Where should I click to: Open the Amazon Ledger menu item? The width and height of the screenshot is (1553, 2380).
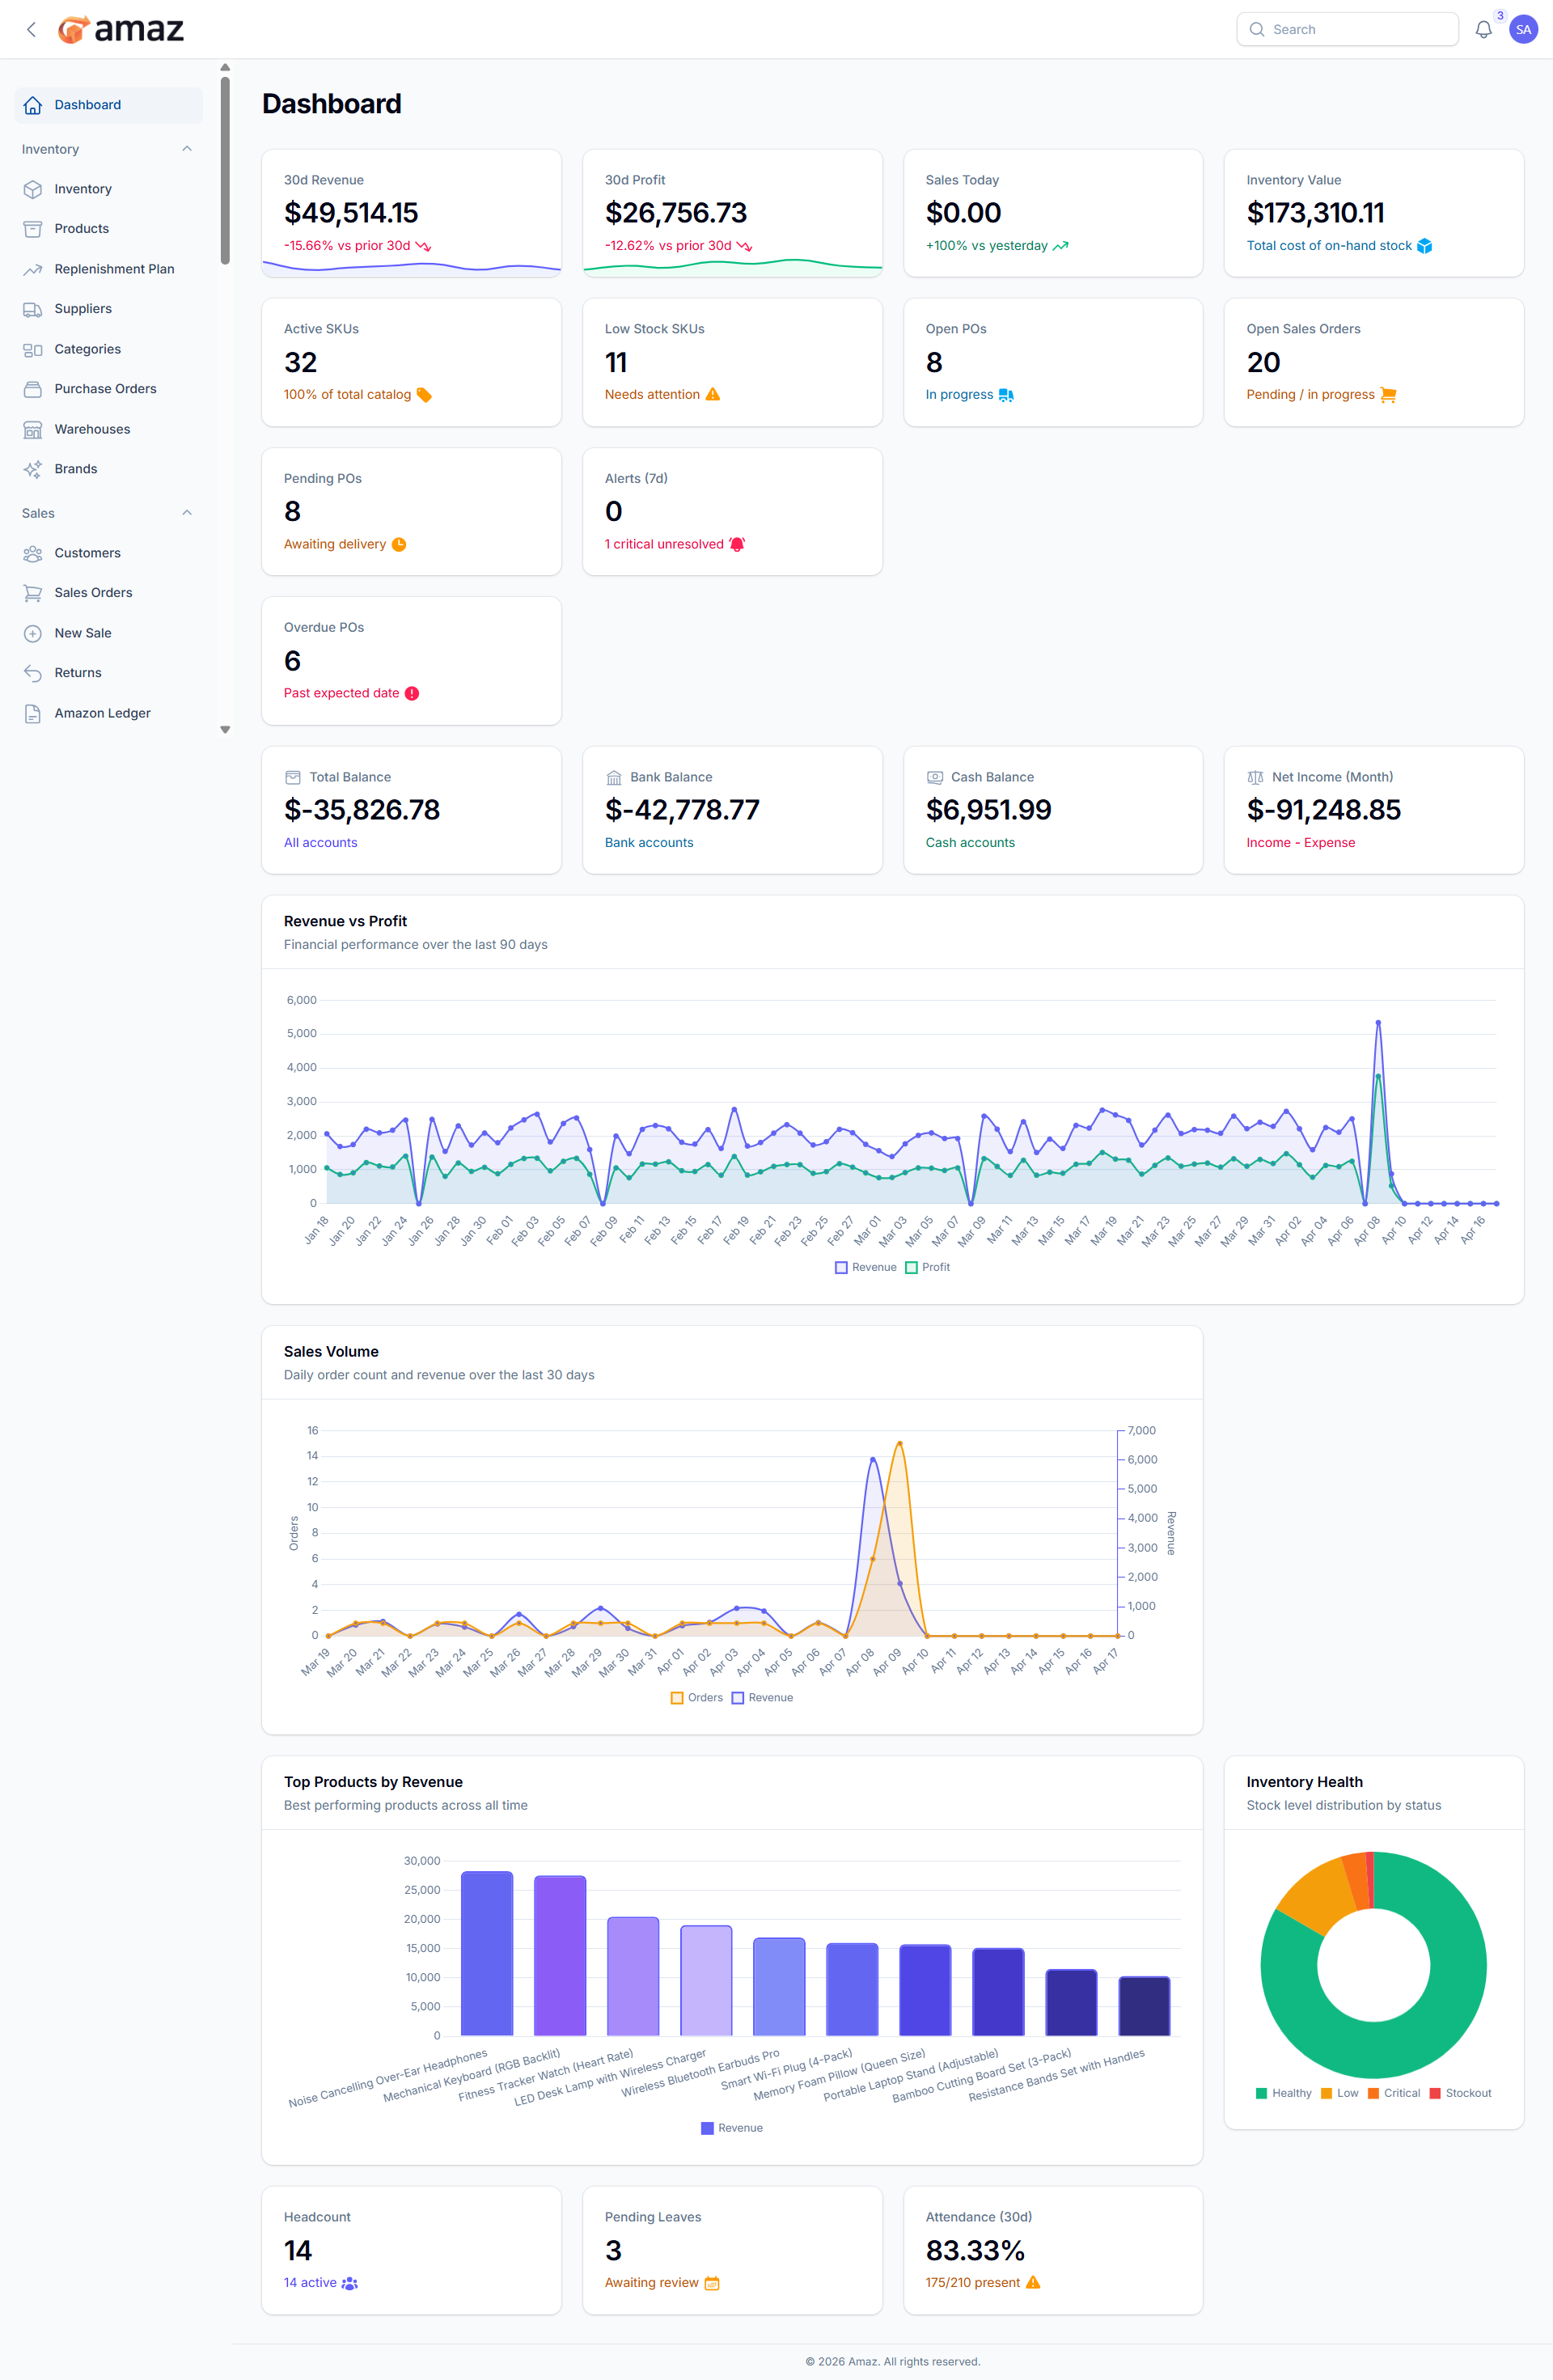pyautogui.click(x=102, y=713)
